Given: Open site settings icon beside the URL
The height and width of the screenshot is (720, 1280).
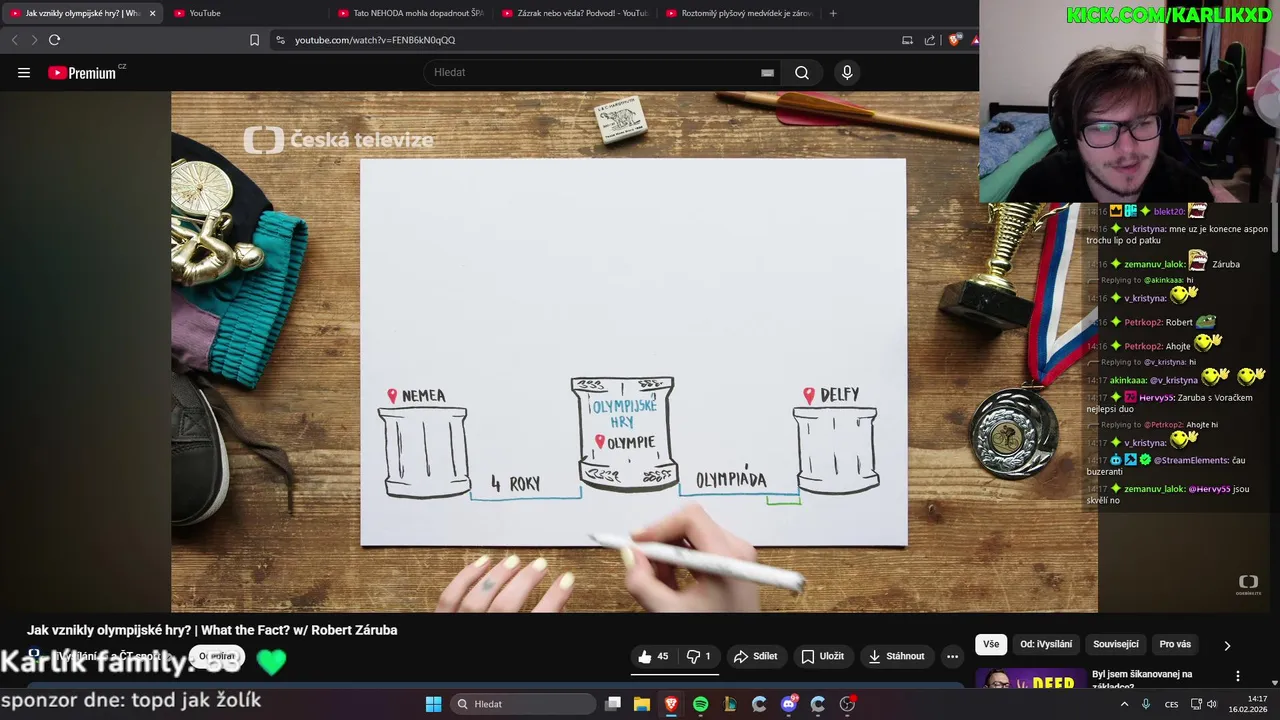Looking at the screenshot, I should (280, 40).
